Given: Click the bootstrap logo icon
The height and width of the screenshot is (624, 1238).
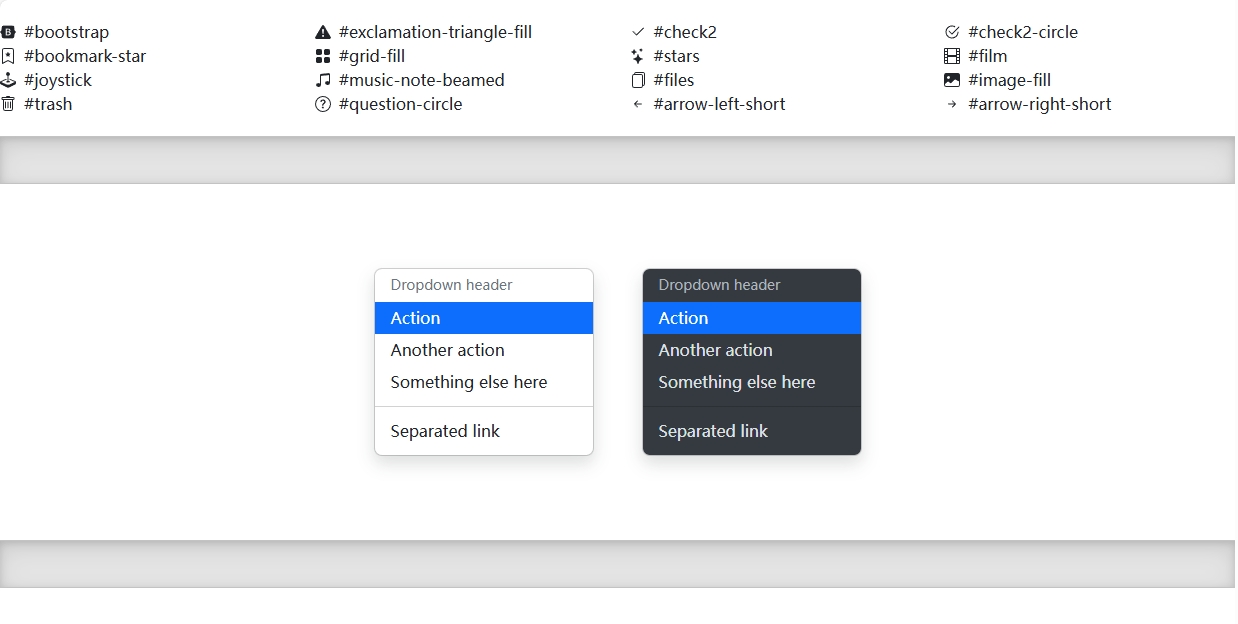Looking at the screenshot, I should [x=8, y=32].
